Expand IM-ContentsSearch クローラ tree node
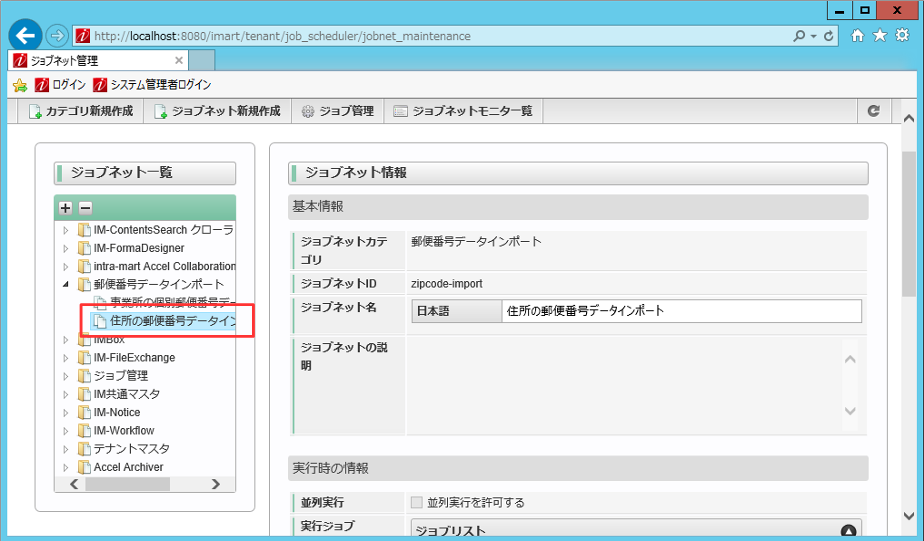 [66, 230]
